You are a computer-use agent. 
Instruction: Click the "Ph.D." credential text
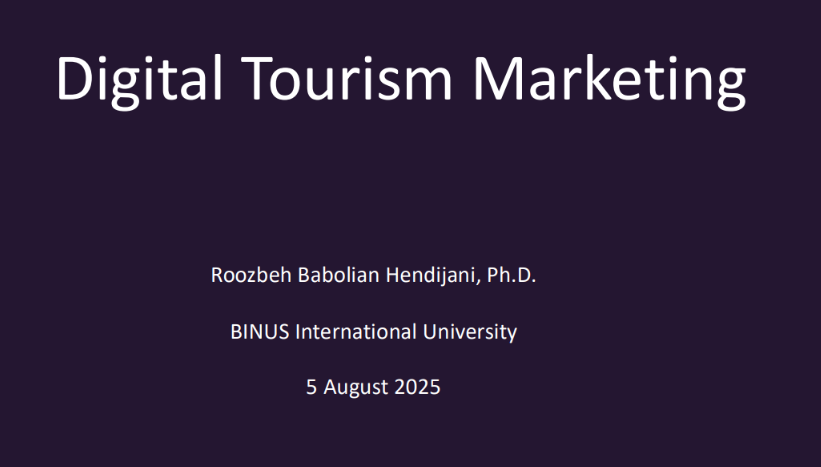click(x=511, y=275)
